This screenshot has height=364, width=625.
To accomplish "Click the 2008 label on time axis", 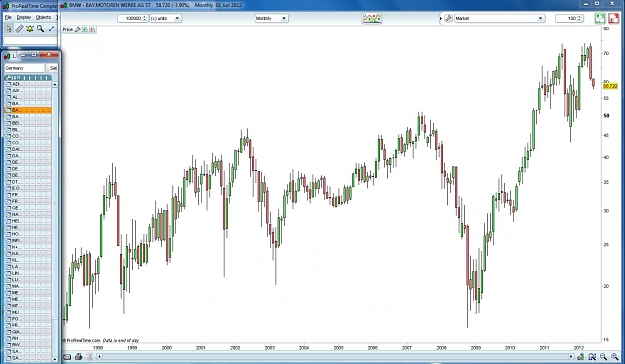I will [441, 348].
